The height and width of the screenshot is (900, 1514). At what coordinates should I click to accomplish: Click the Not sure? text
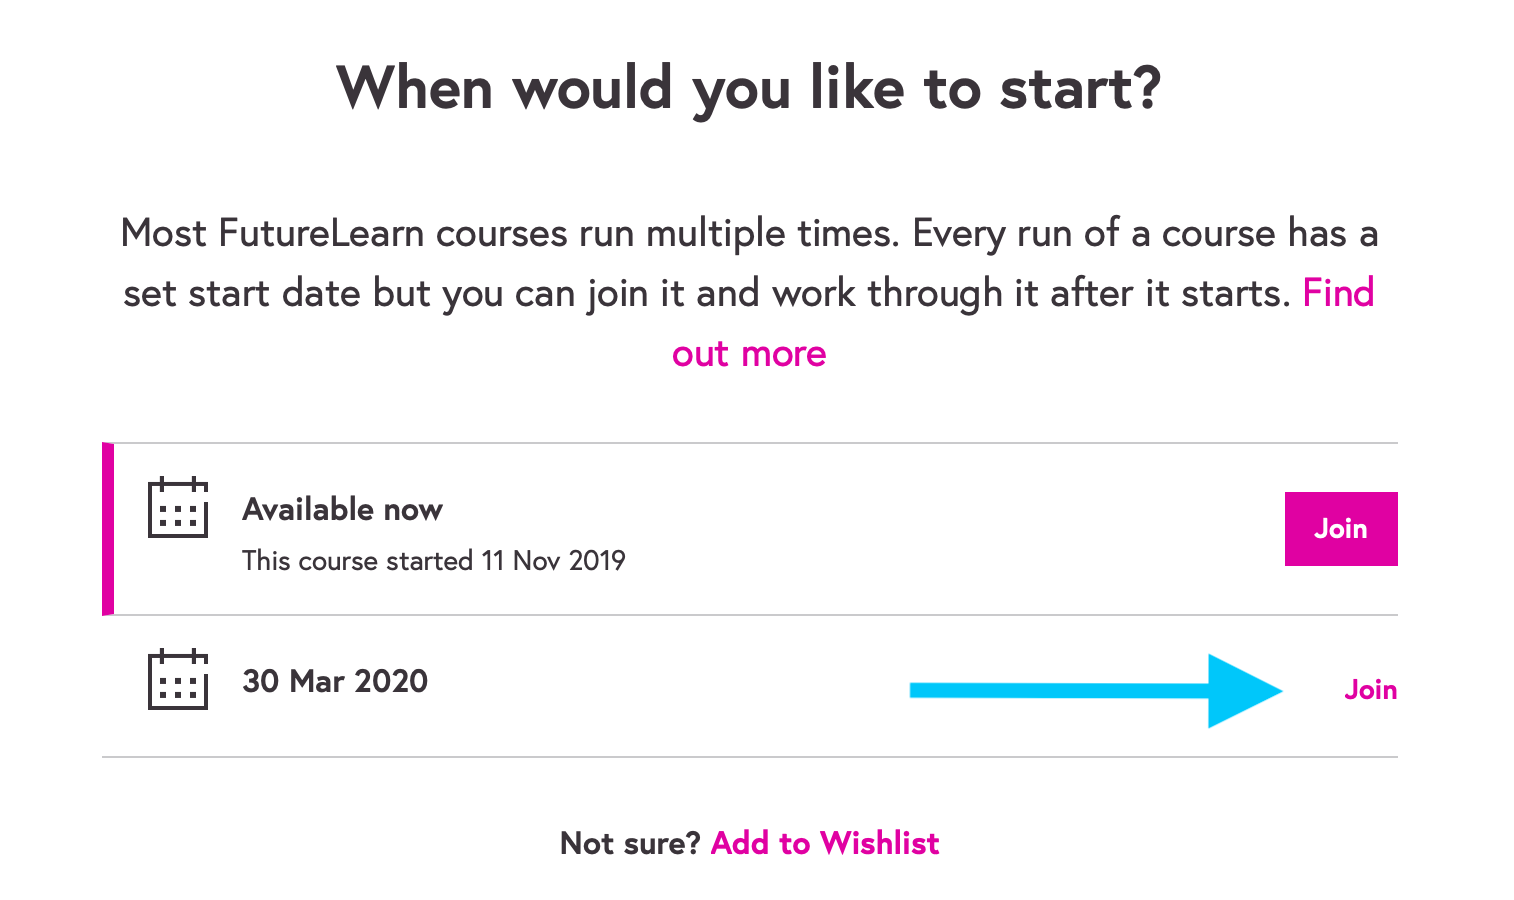point(630,843)
